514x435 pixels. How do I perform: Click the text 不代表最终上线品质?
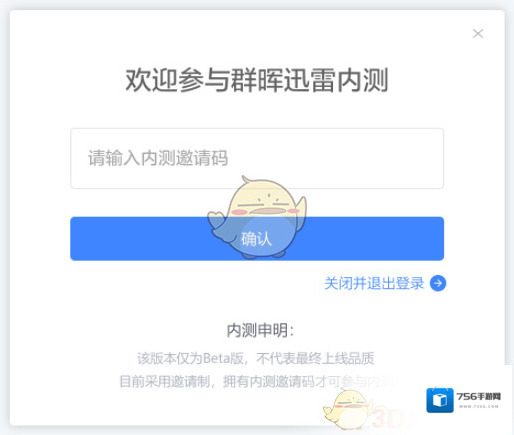[x=315, y=358]
